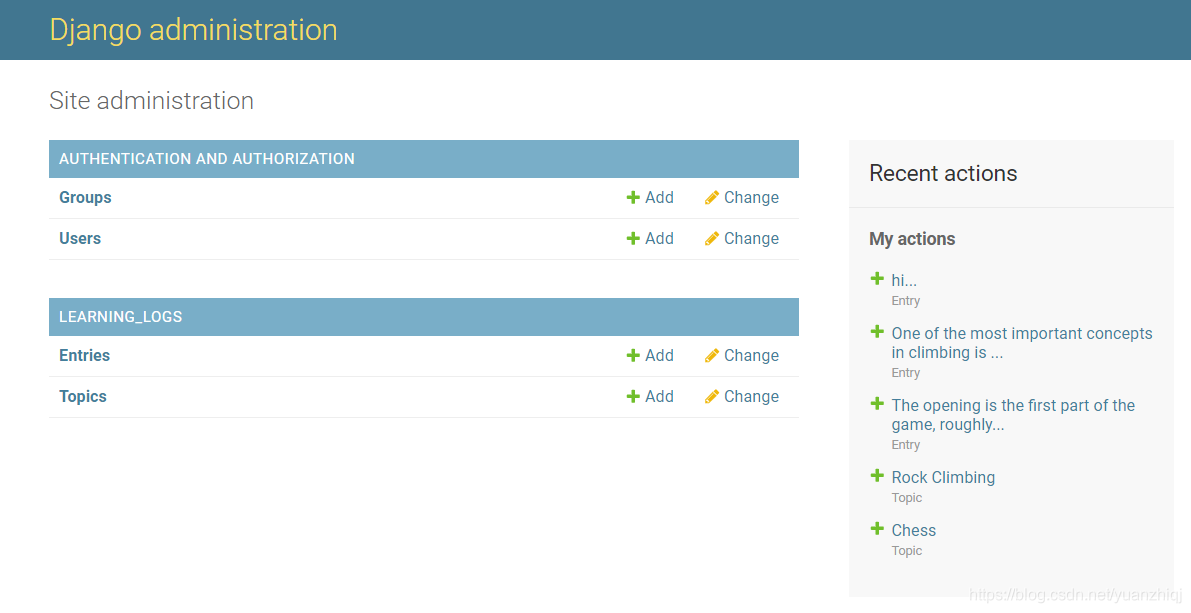
Task: Open the Topics model list
Action: click(83, 397)
